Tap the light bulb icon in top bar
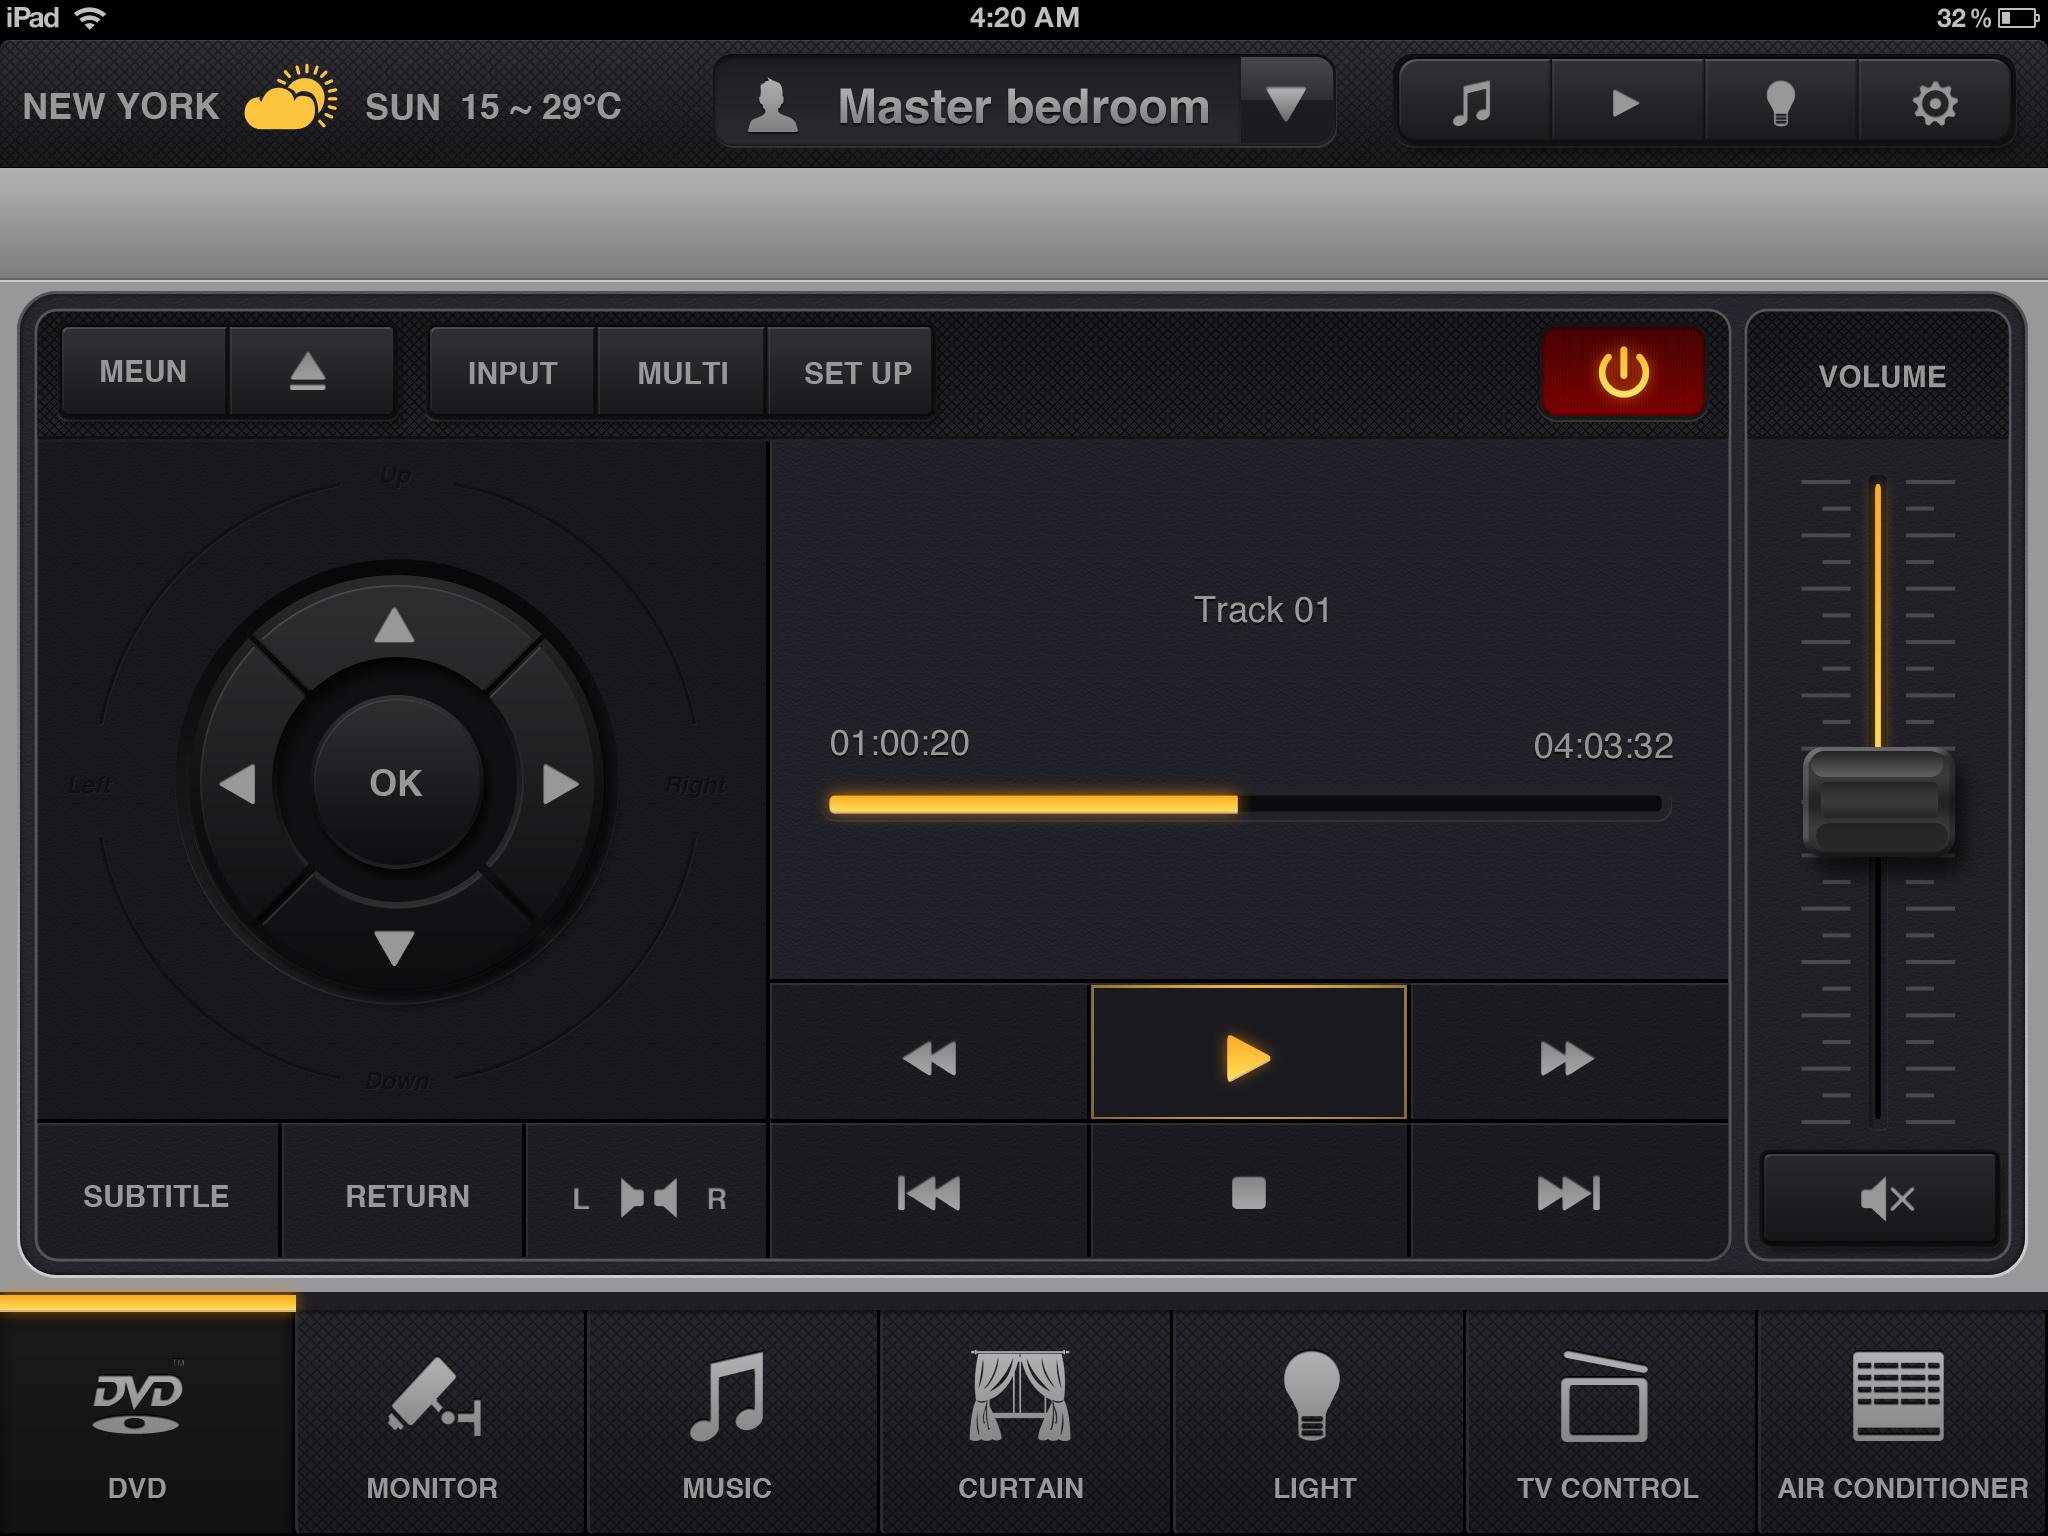 tap(1780, 104)
